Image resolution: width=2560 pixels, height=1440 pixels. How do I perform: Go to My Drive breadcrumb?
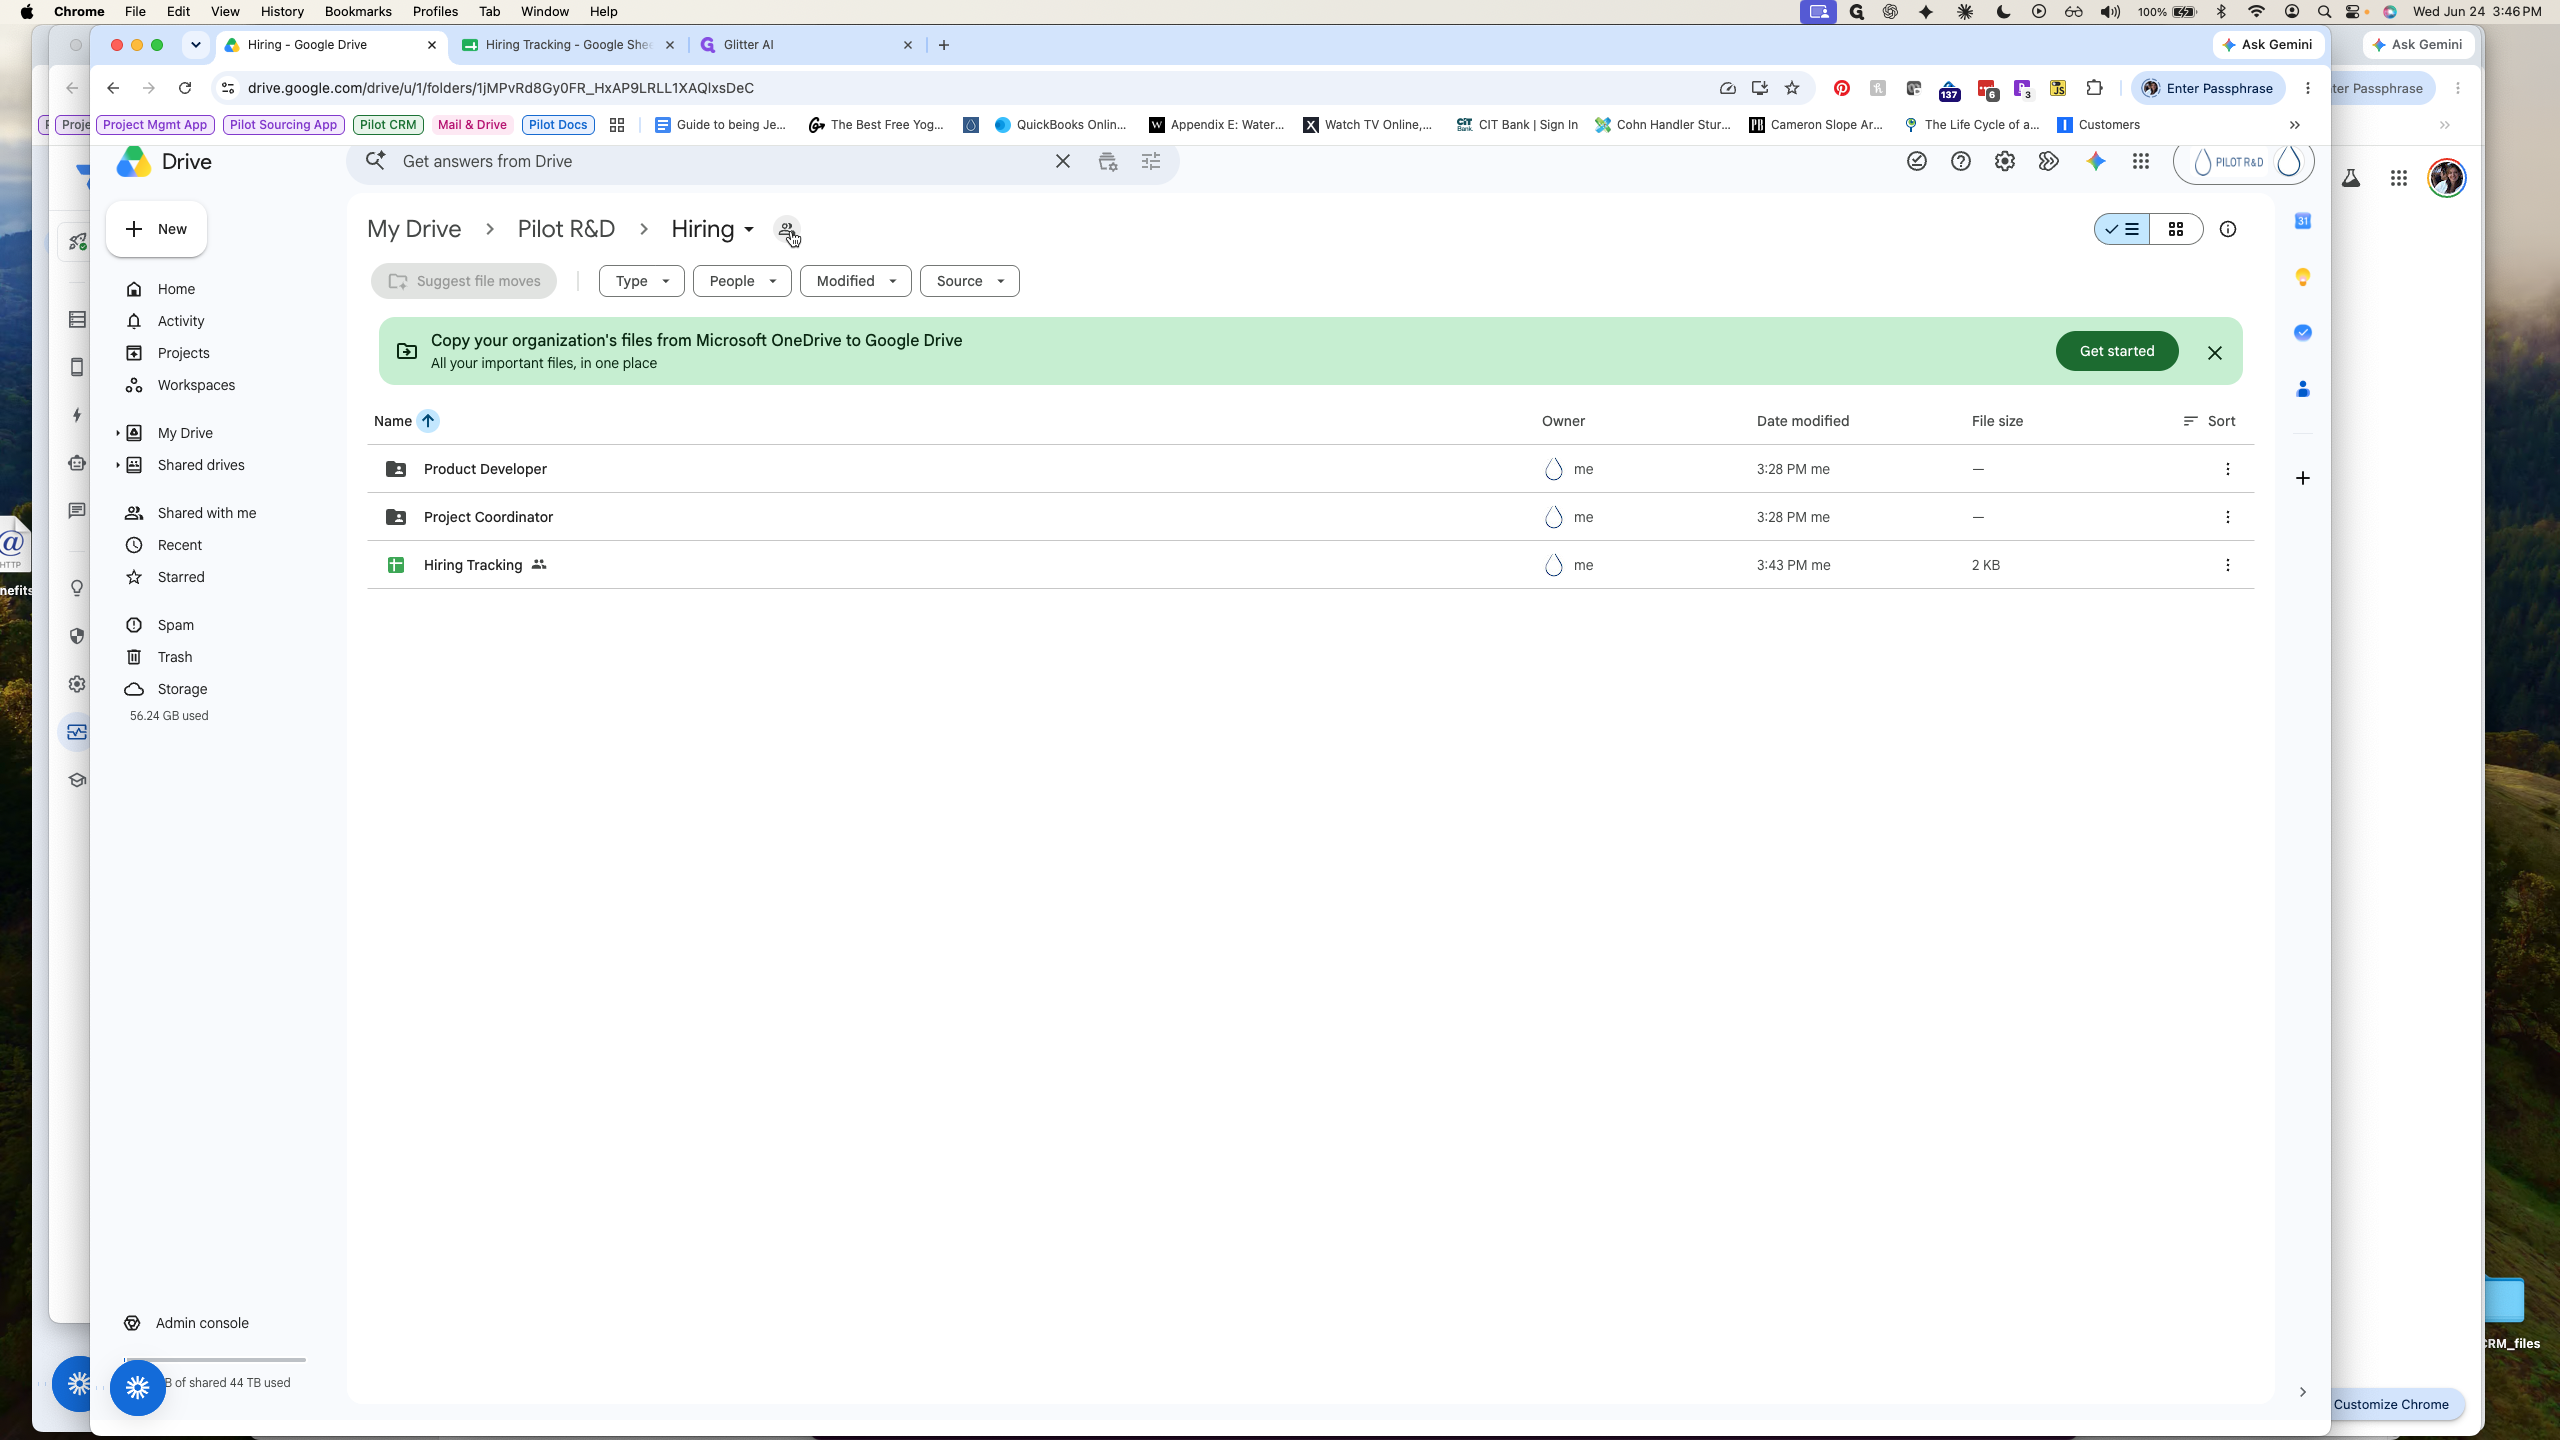point(414,229)
